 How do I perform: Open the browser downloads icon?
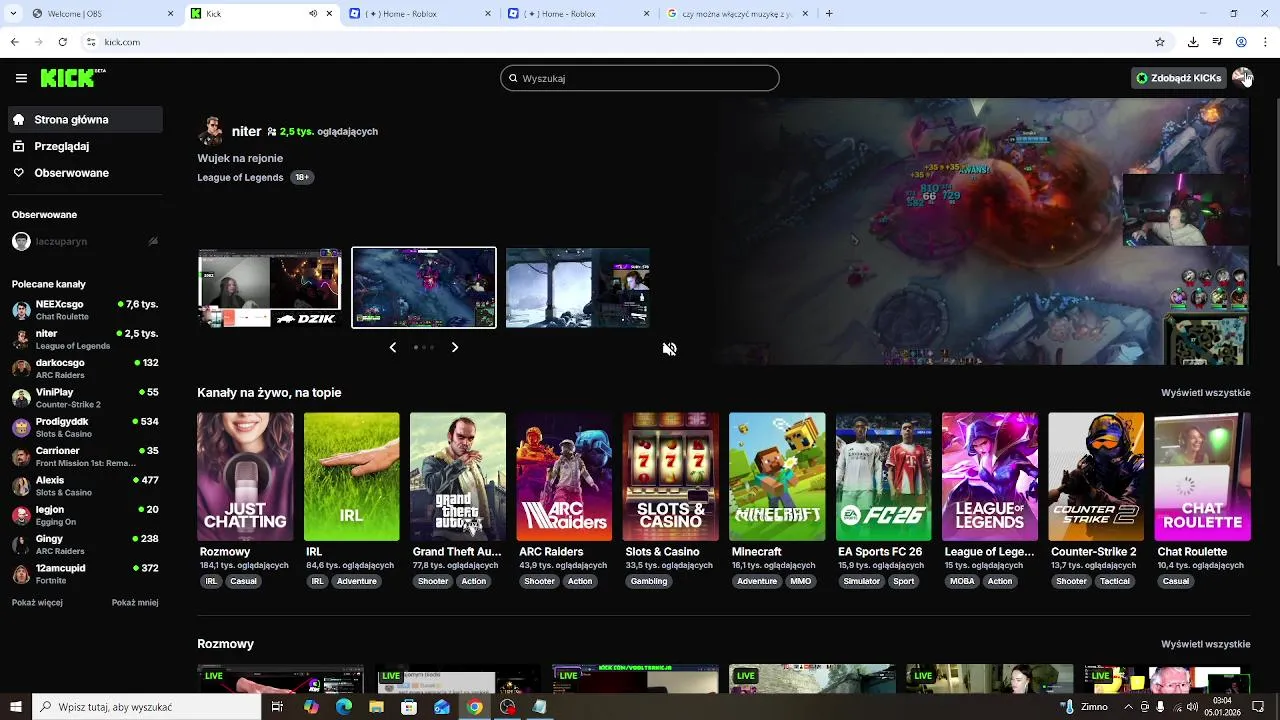(1193, 42)
